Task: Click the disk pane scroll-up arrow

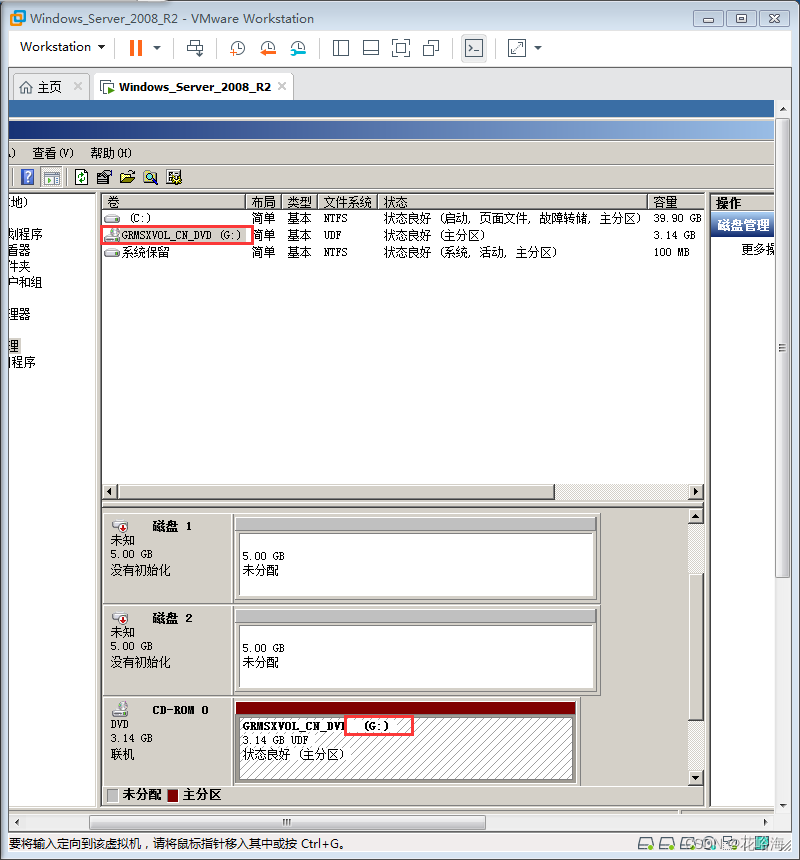Action: 695,516
